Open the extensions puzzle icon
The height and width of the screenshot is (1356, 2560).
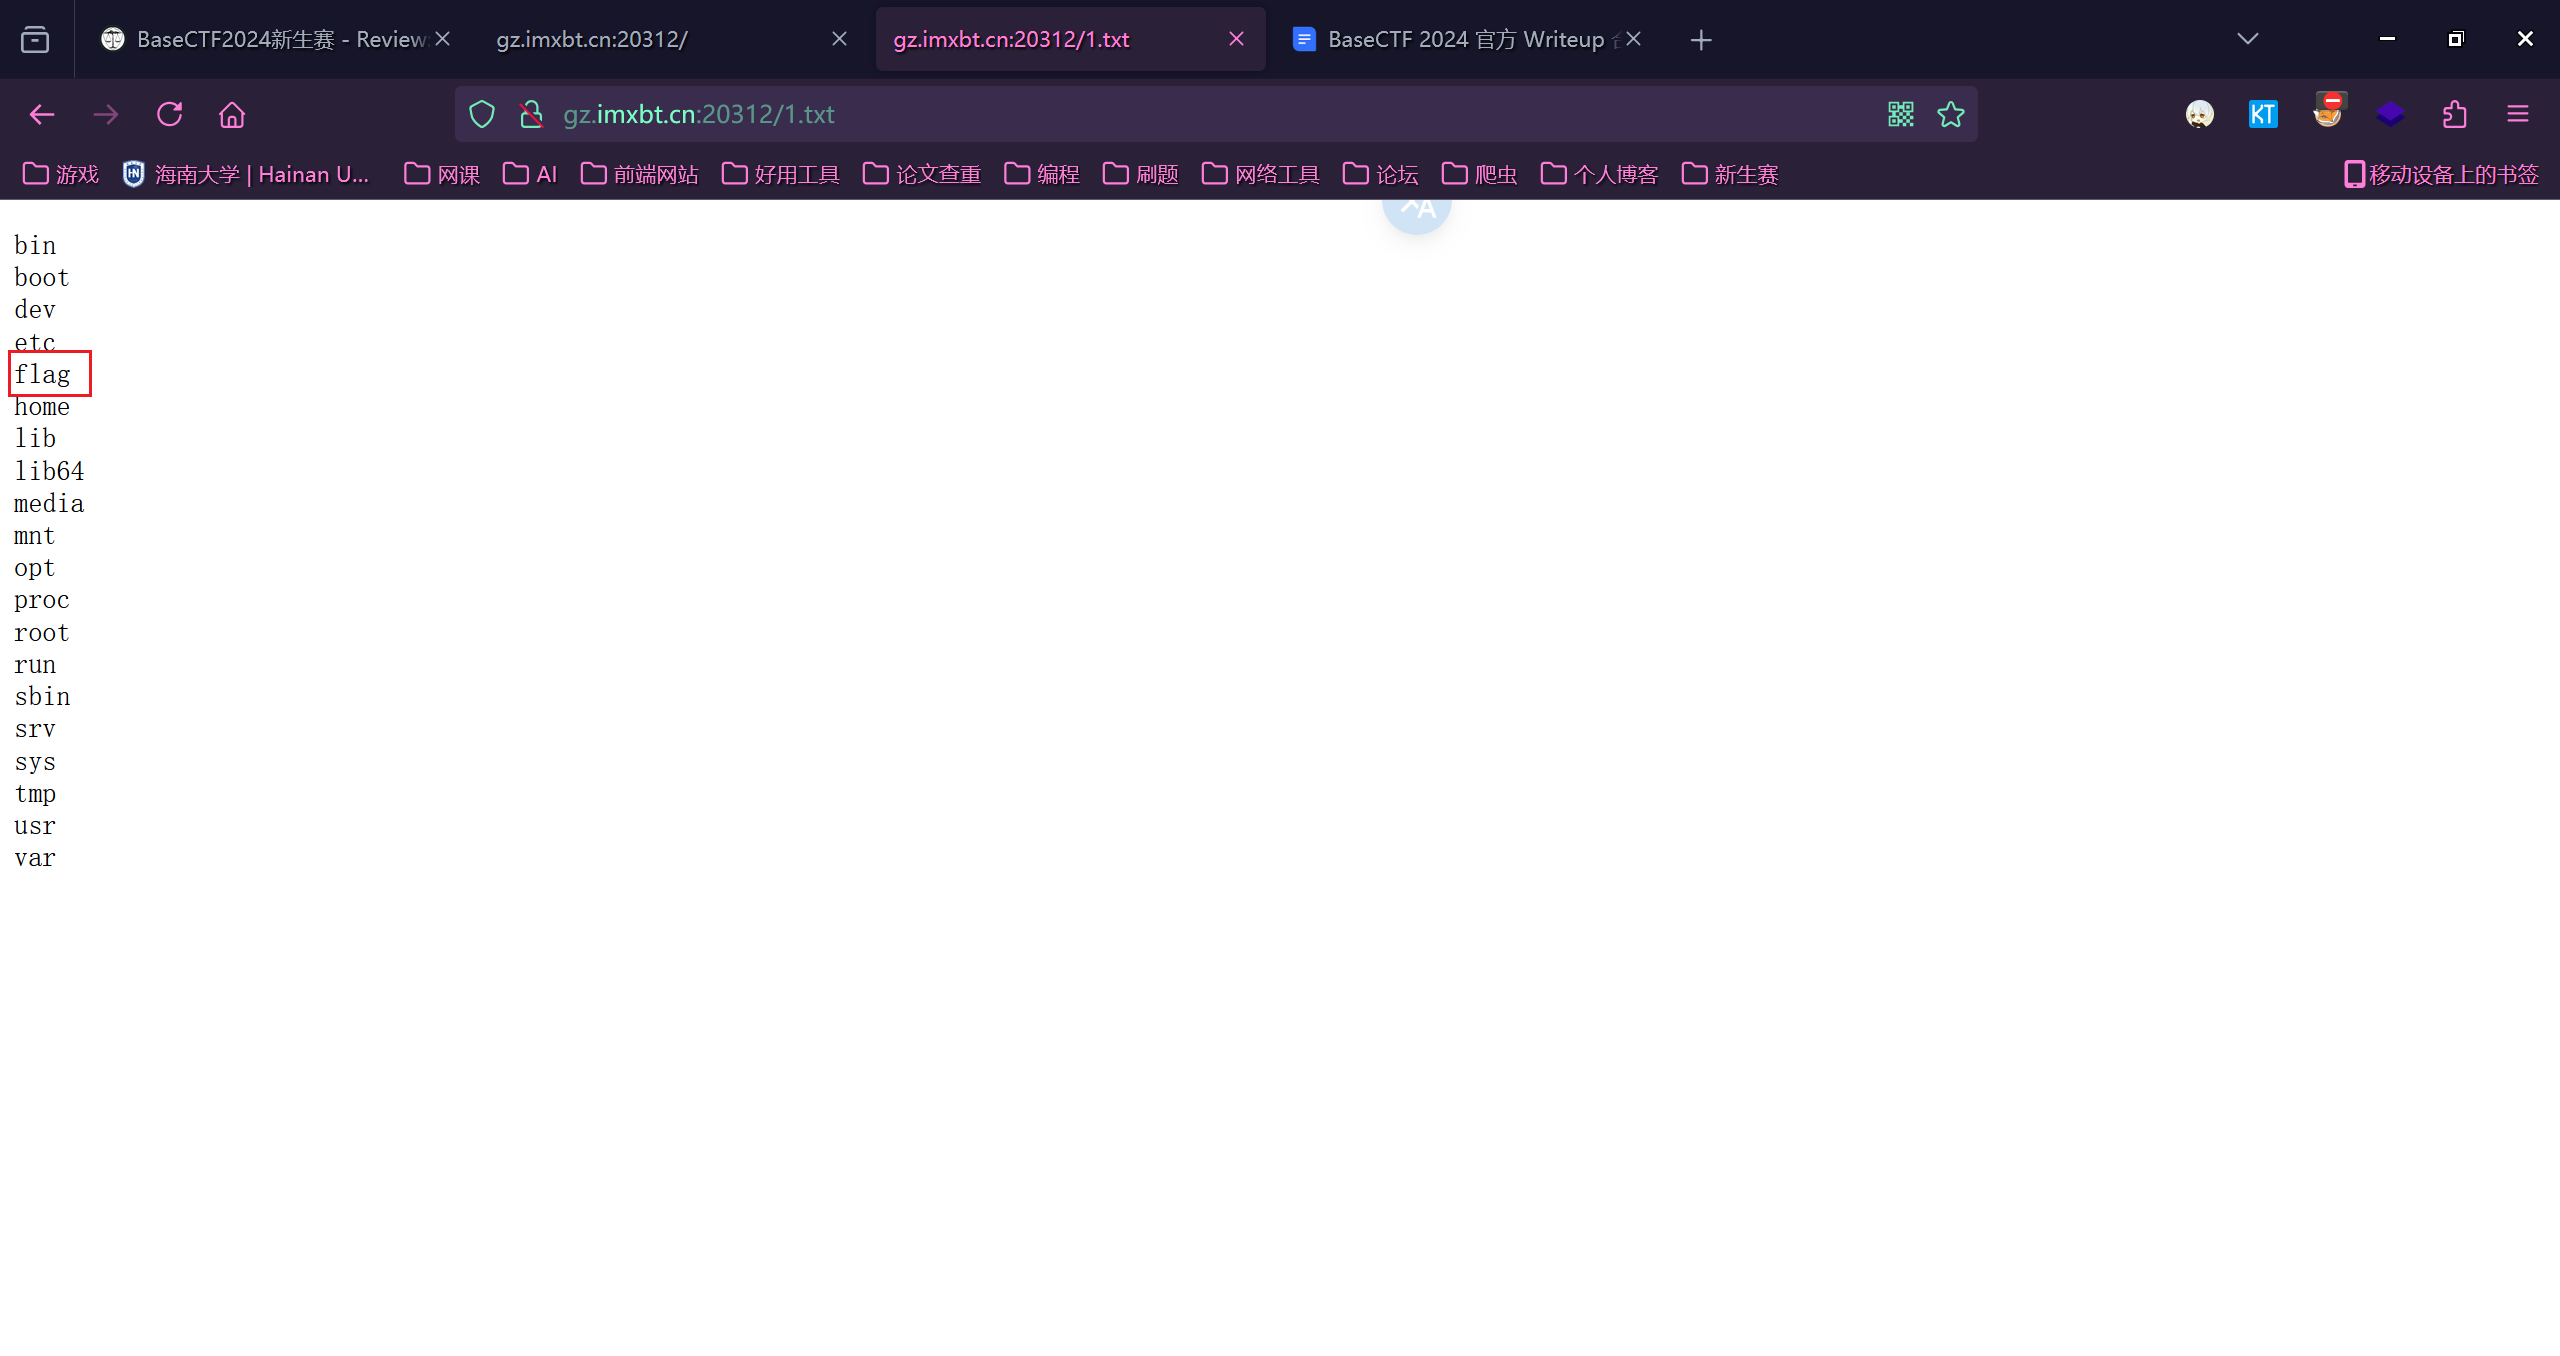[x=2454, y=114]
